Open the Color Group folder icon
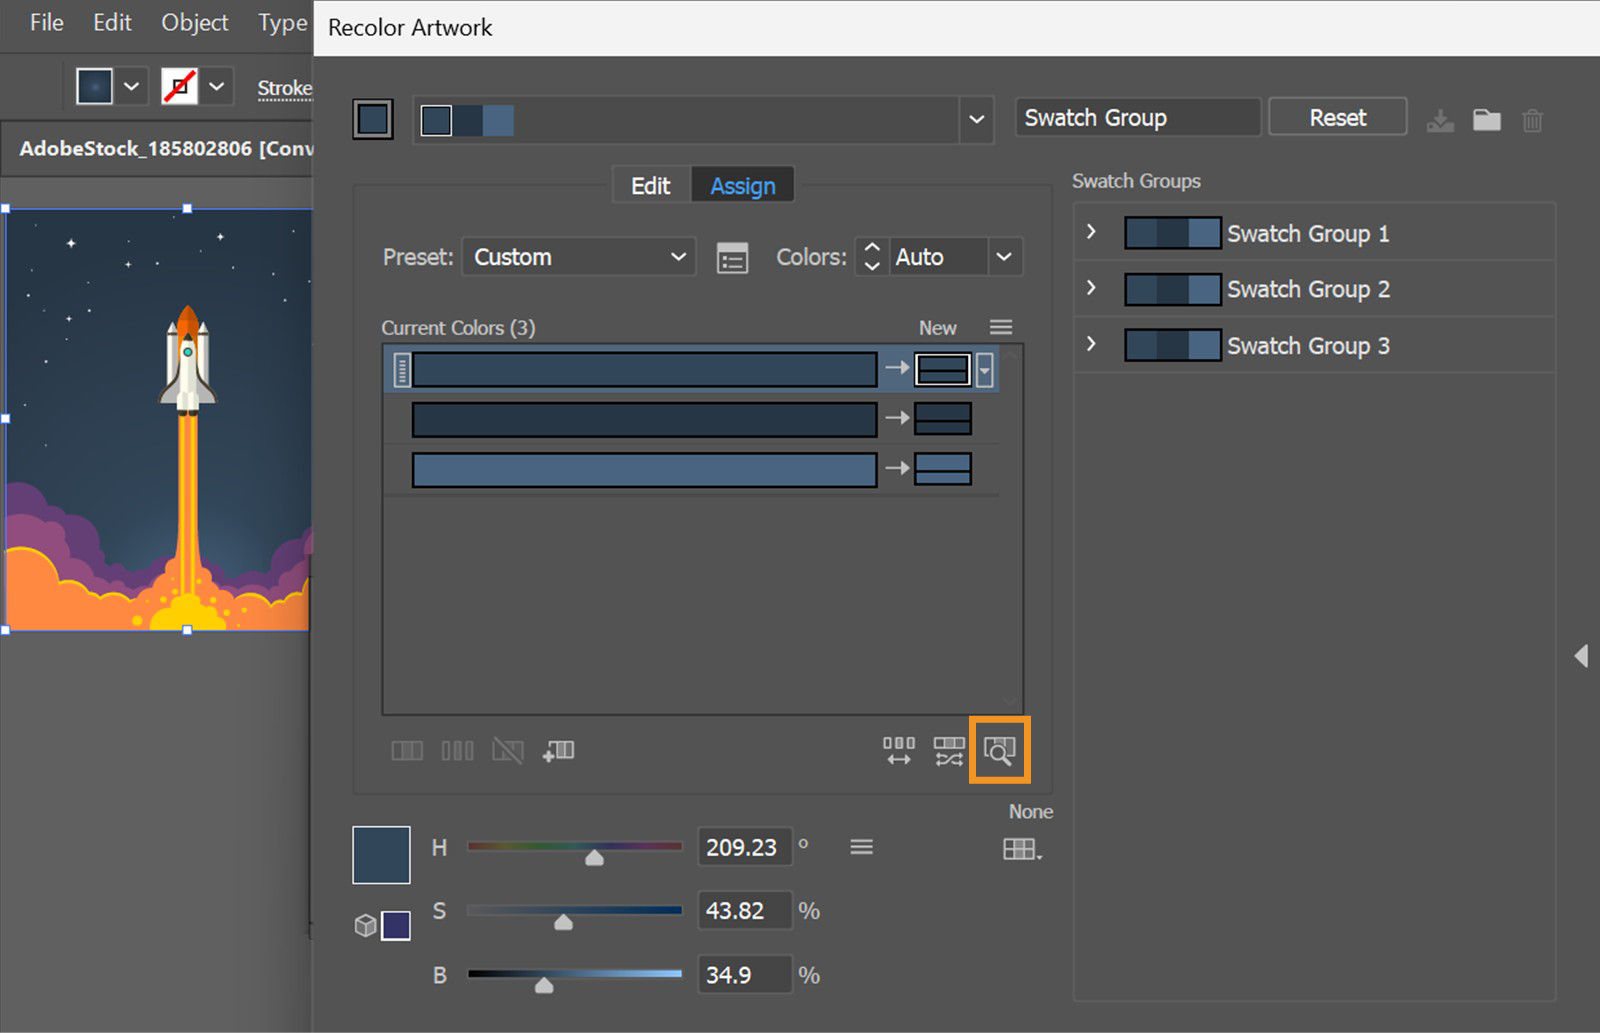The height and width of the screenshot is (1033, 1600). [1487, 119]
